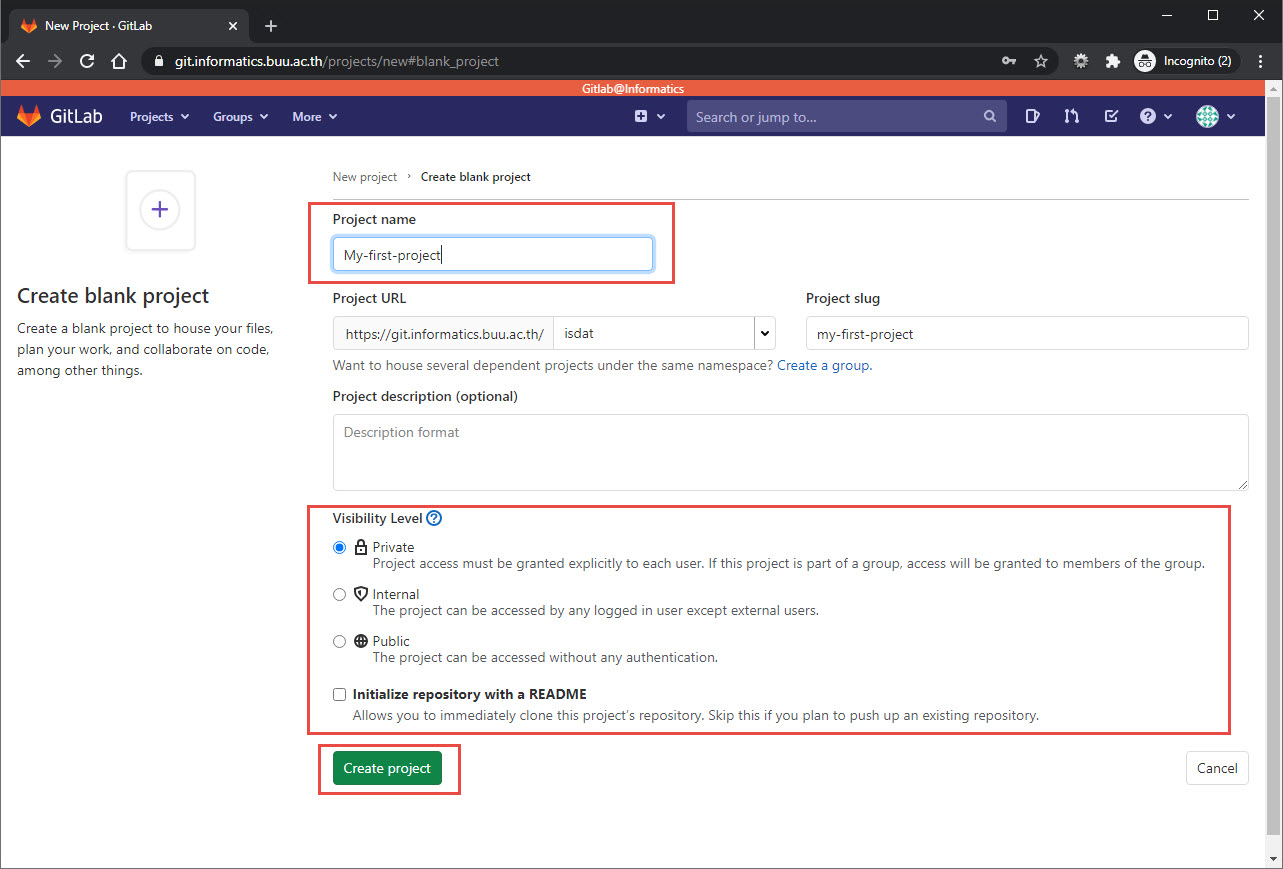Follow the Create a group link
1283x869 pixels.
click(x=823, y=365)
